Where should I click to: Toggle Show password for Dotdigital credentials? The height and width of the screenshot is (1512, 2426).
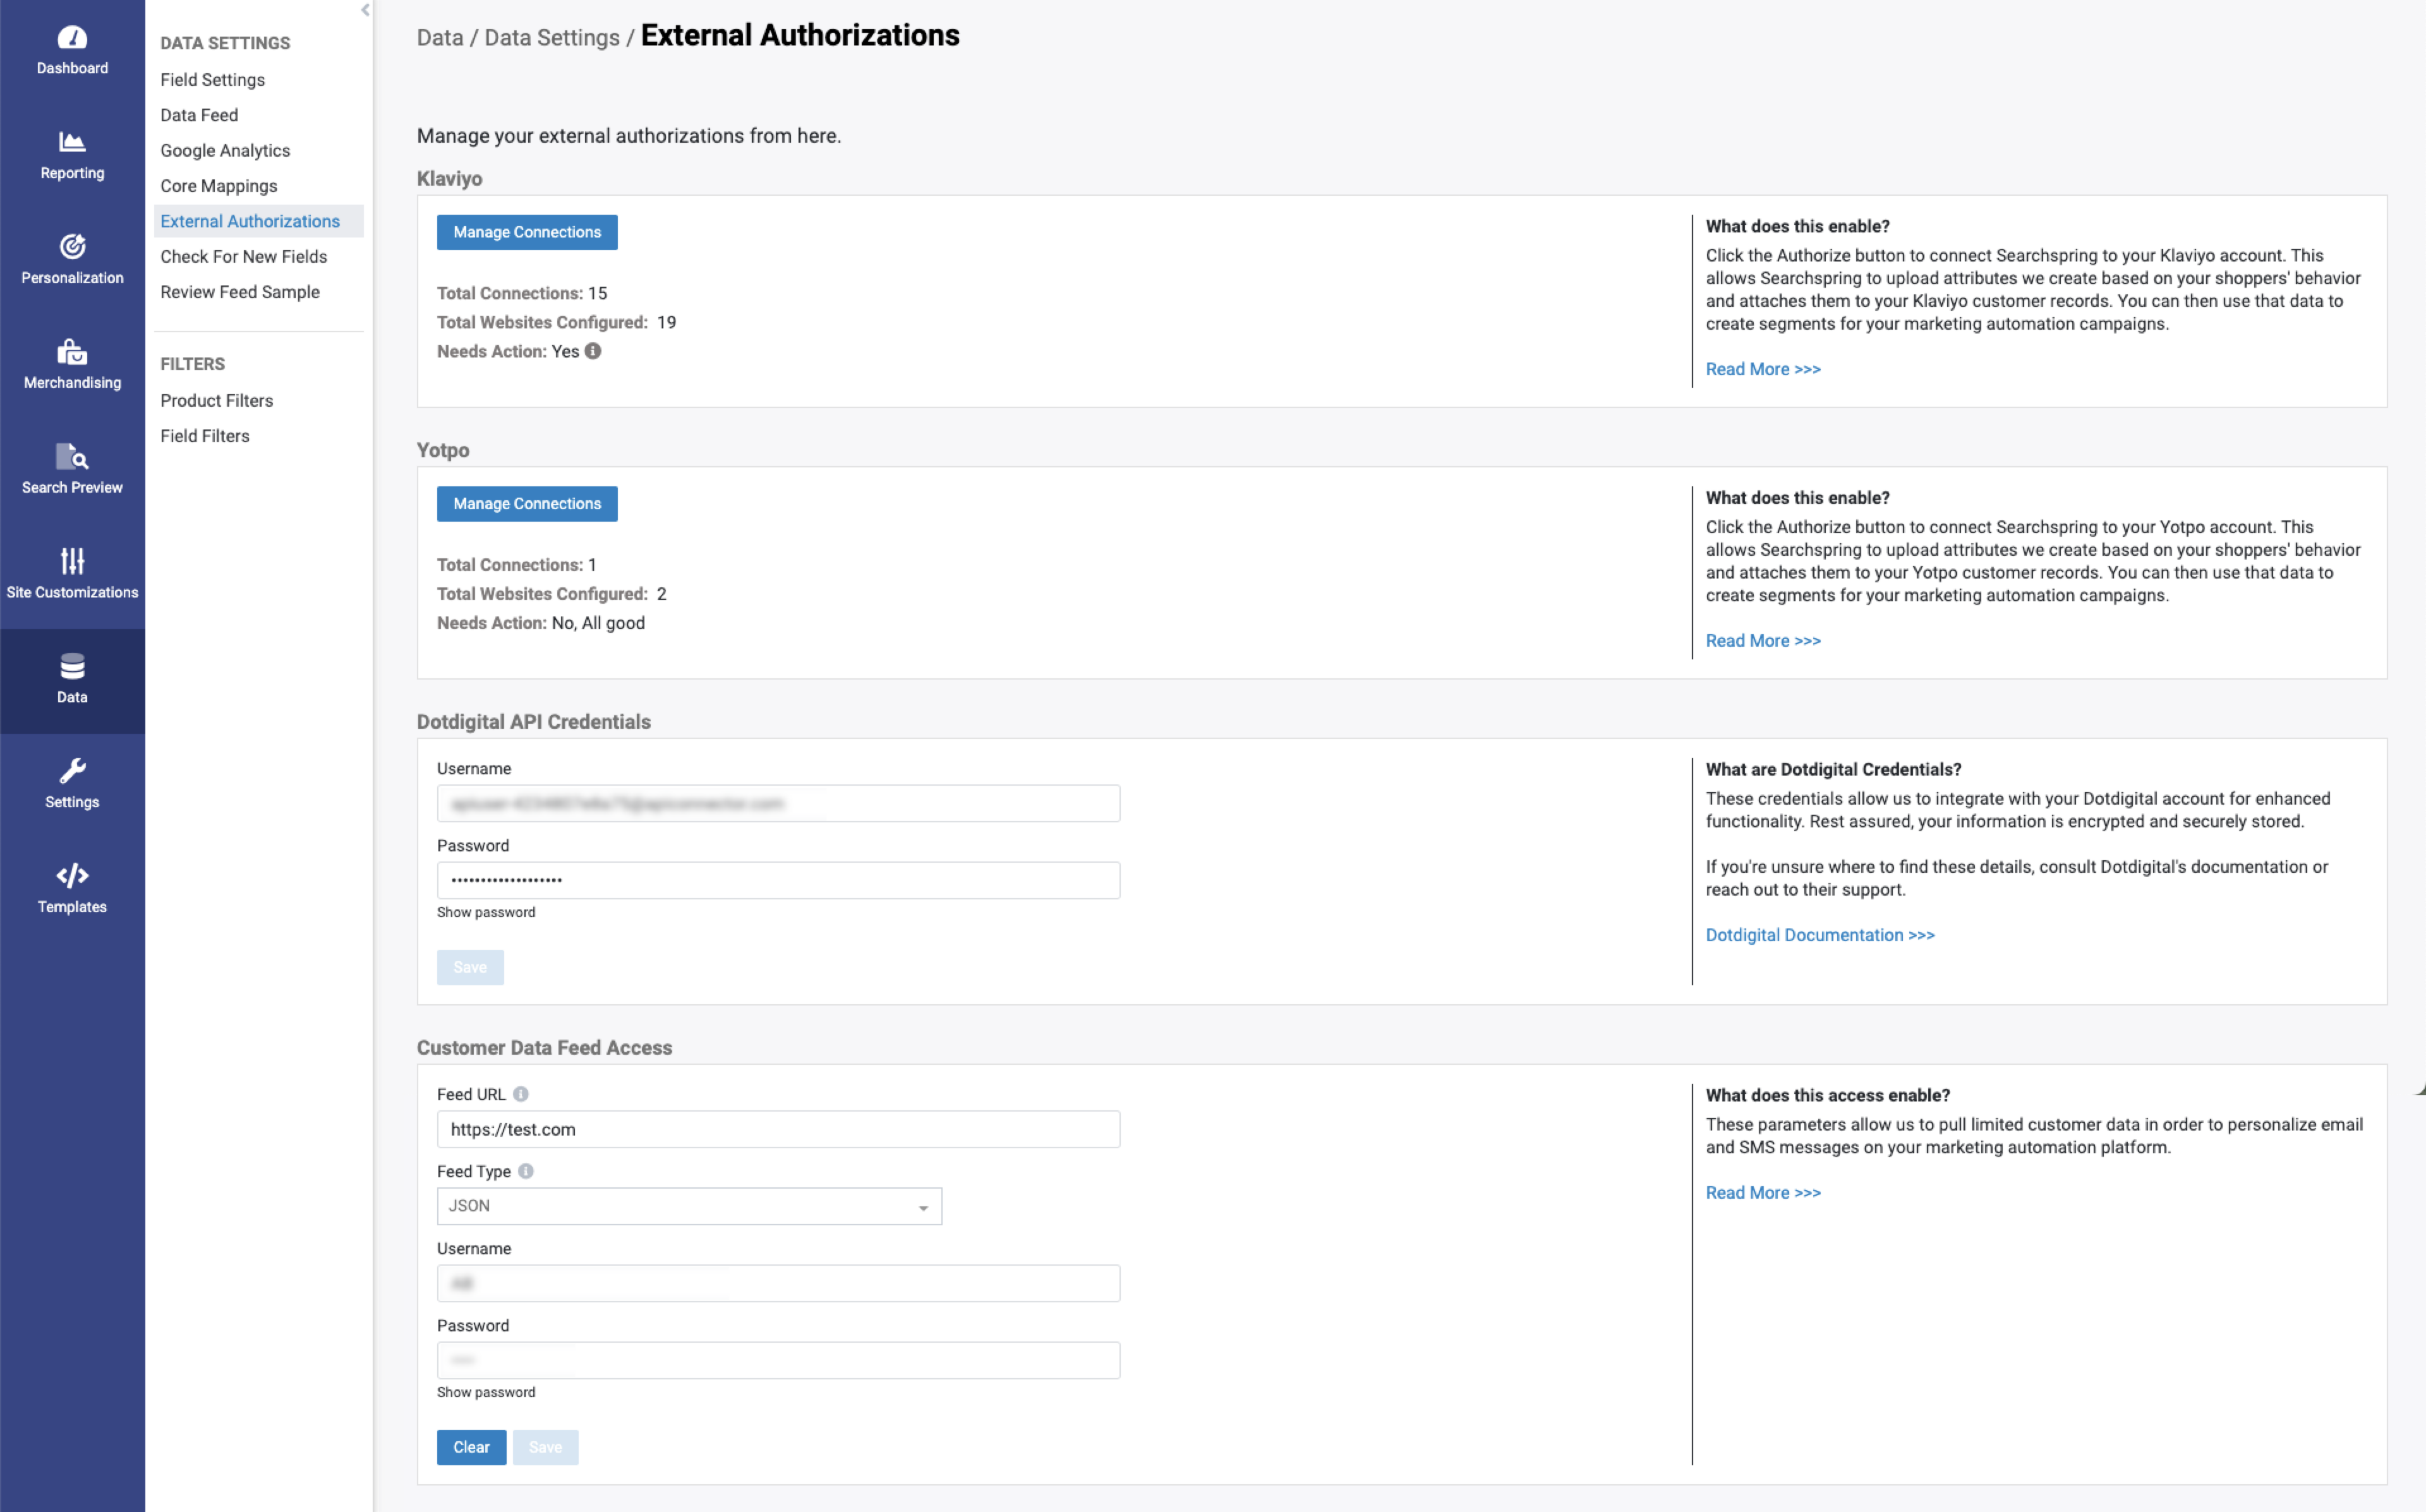[x=486, y=913]
